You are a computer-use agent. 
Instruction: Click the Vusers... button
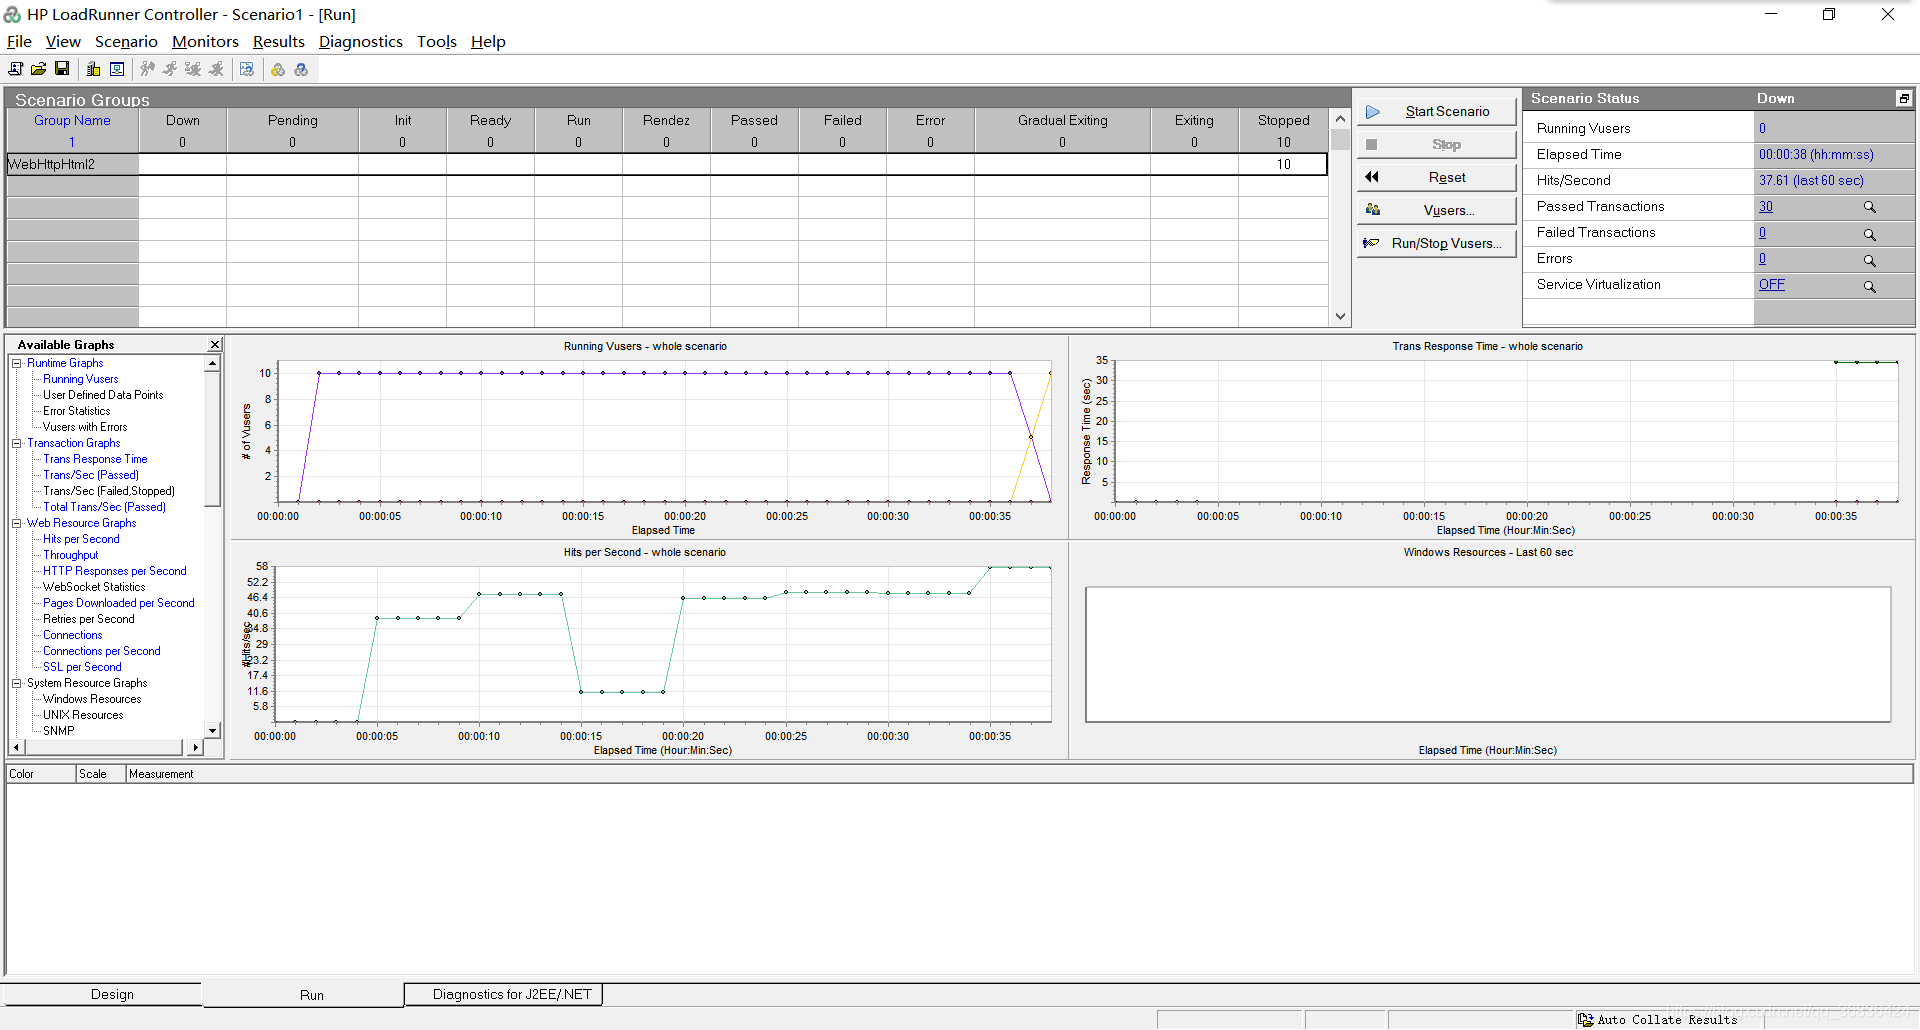pyautogui.click(x=1436, y=210)
